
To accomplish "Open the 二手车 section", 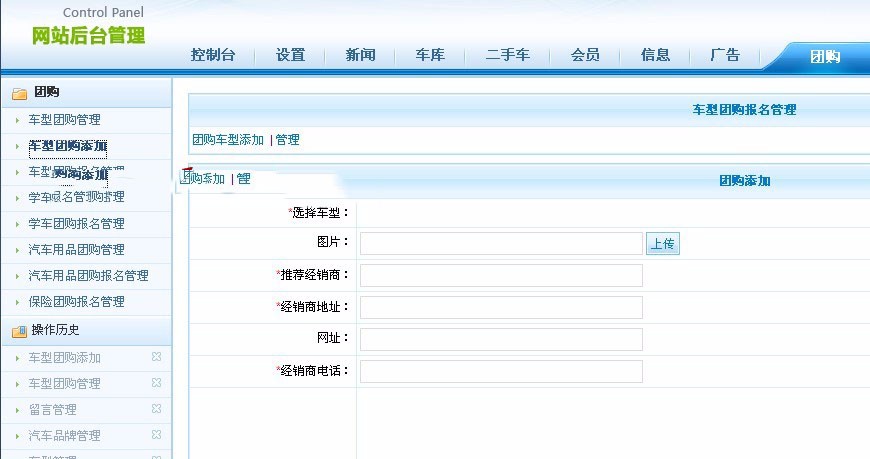I will (x=507, y=55).
